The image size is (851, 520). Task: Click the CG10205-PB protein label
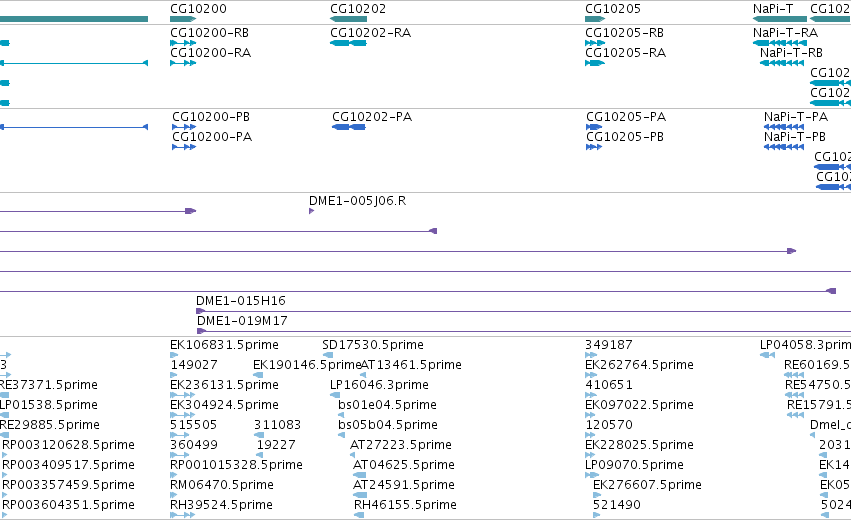coord(625,137)
